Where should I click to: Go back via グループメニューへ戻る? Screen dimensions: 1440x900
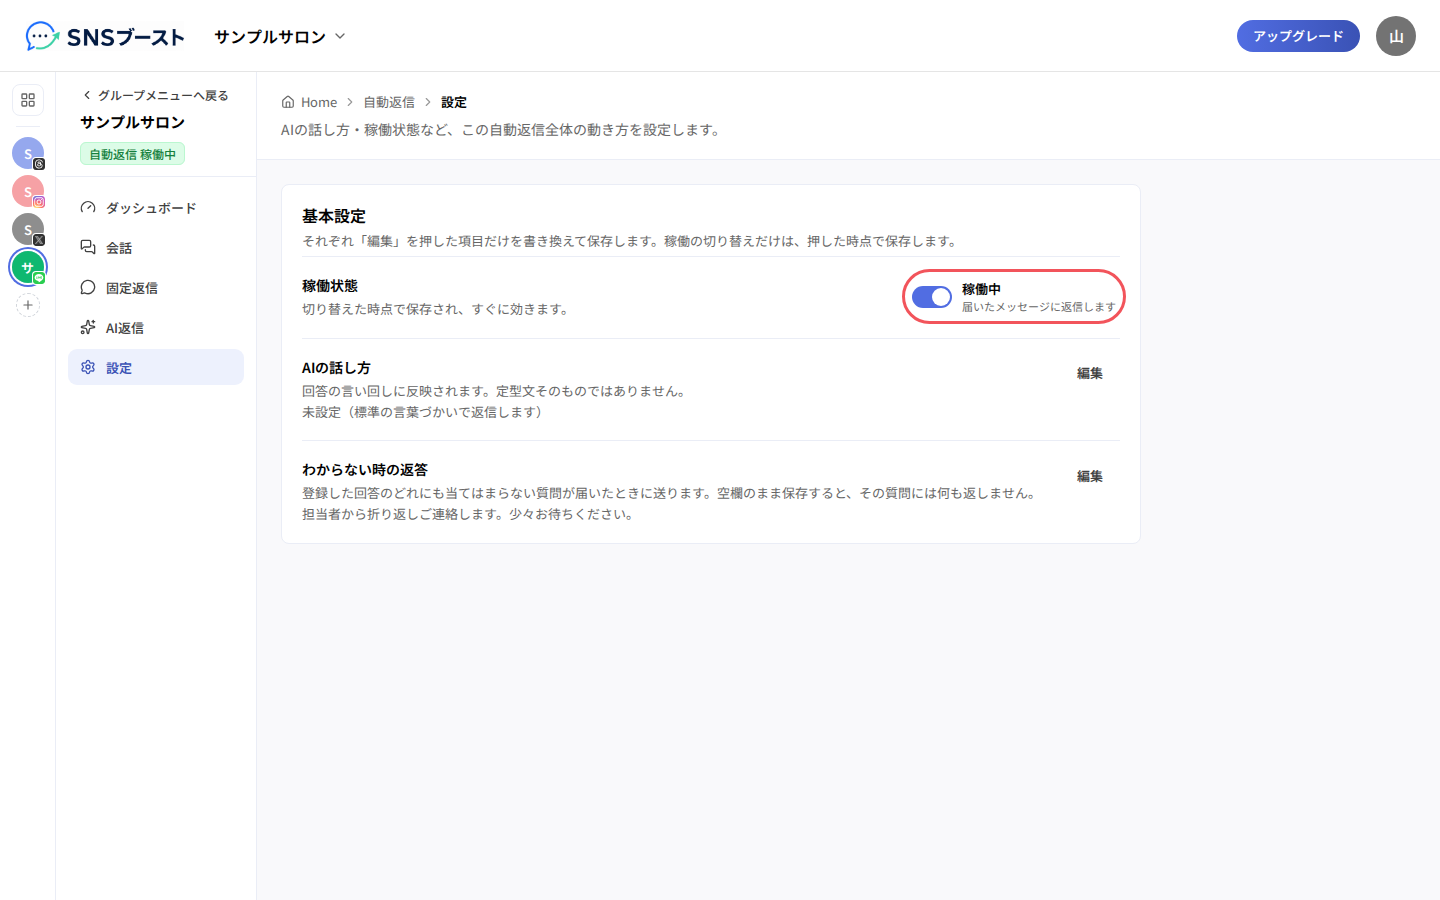155,95
